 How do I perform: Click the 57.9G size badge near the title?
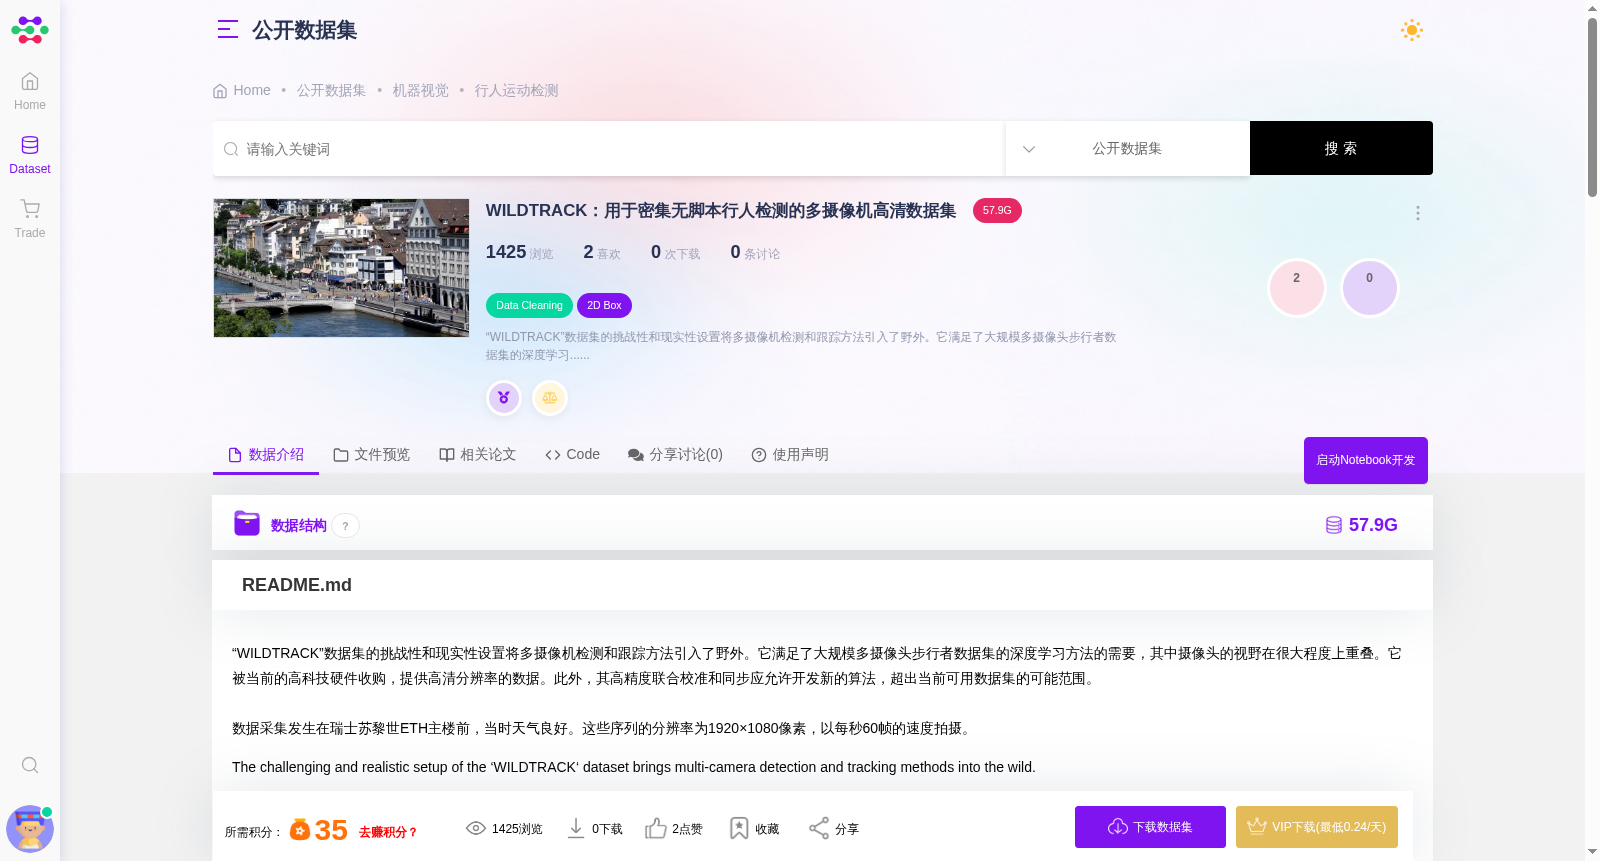(997, 211)
